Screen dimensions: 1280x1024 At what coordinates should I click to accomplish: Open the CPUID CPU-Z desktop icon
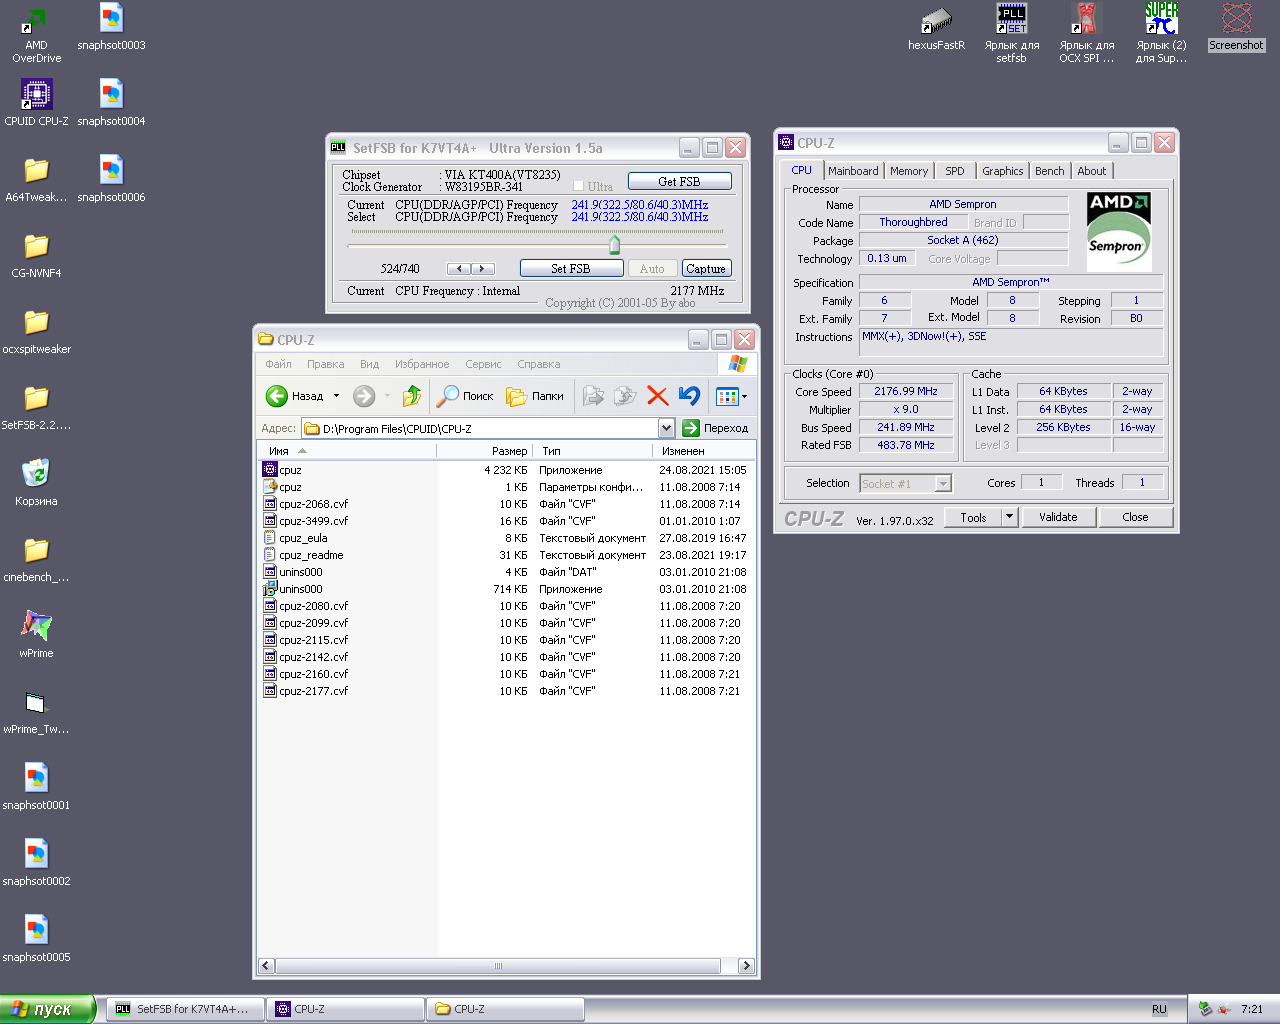coord(36,103)
